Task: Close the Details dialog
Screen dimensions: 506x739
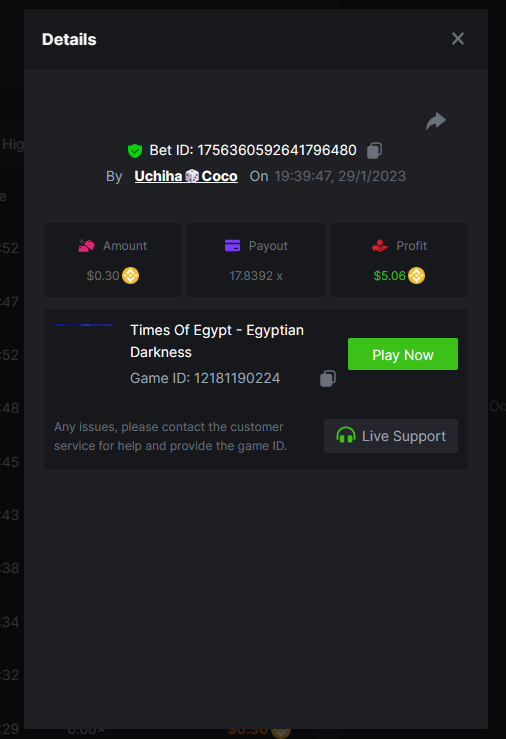Action: click(x=458, y=39)
